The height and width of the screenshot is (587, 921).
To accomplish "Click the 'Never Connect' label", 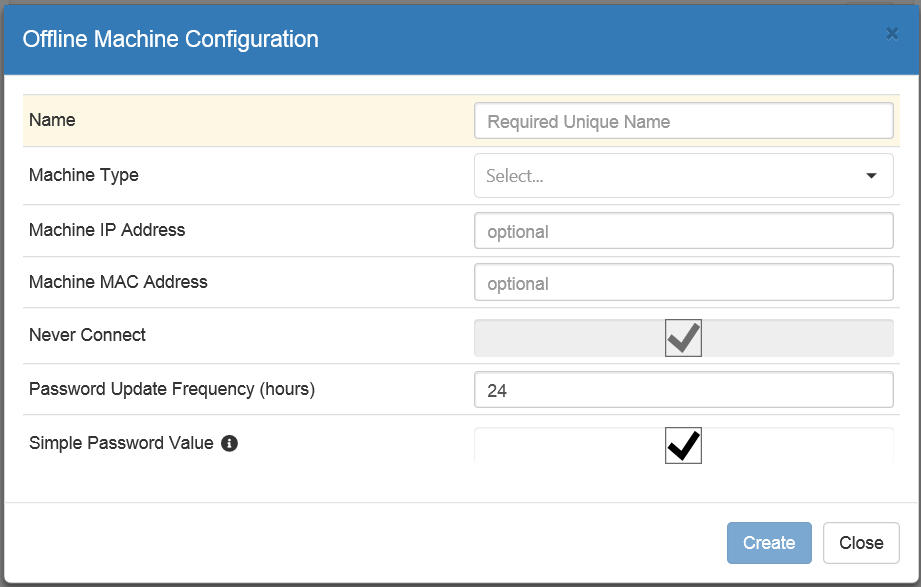I will [88, 335].
